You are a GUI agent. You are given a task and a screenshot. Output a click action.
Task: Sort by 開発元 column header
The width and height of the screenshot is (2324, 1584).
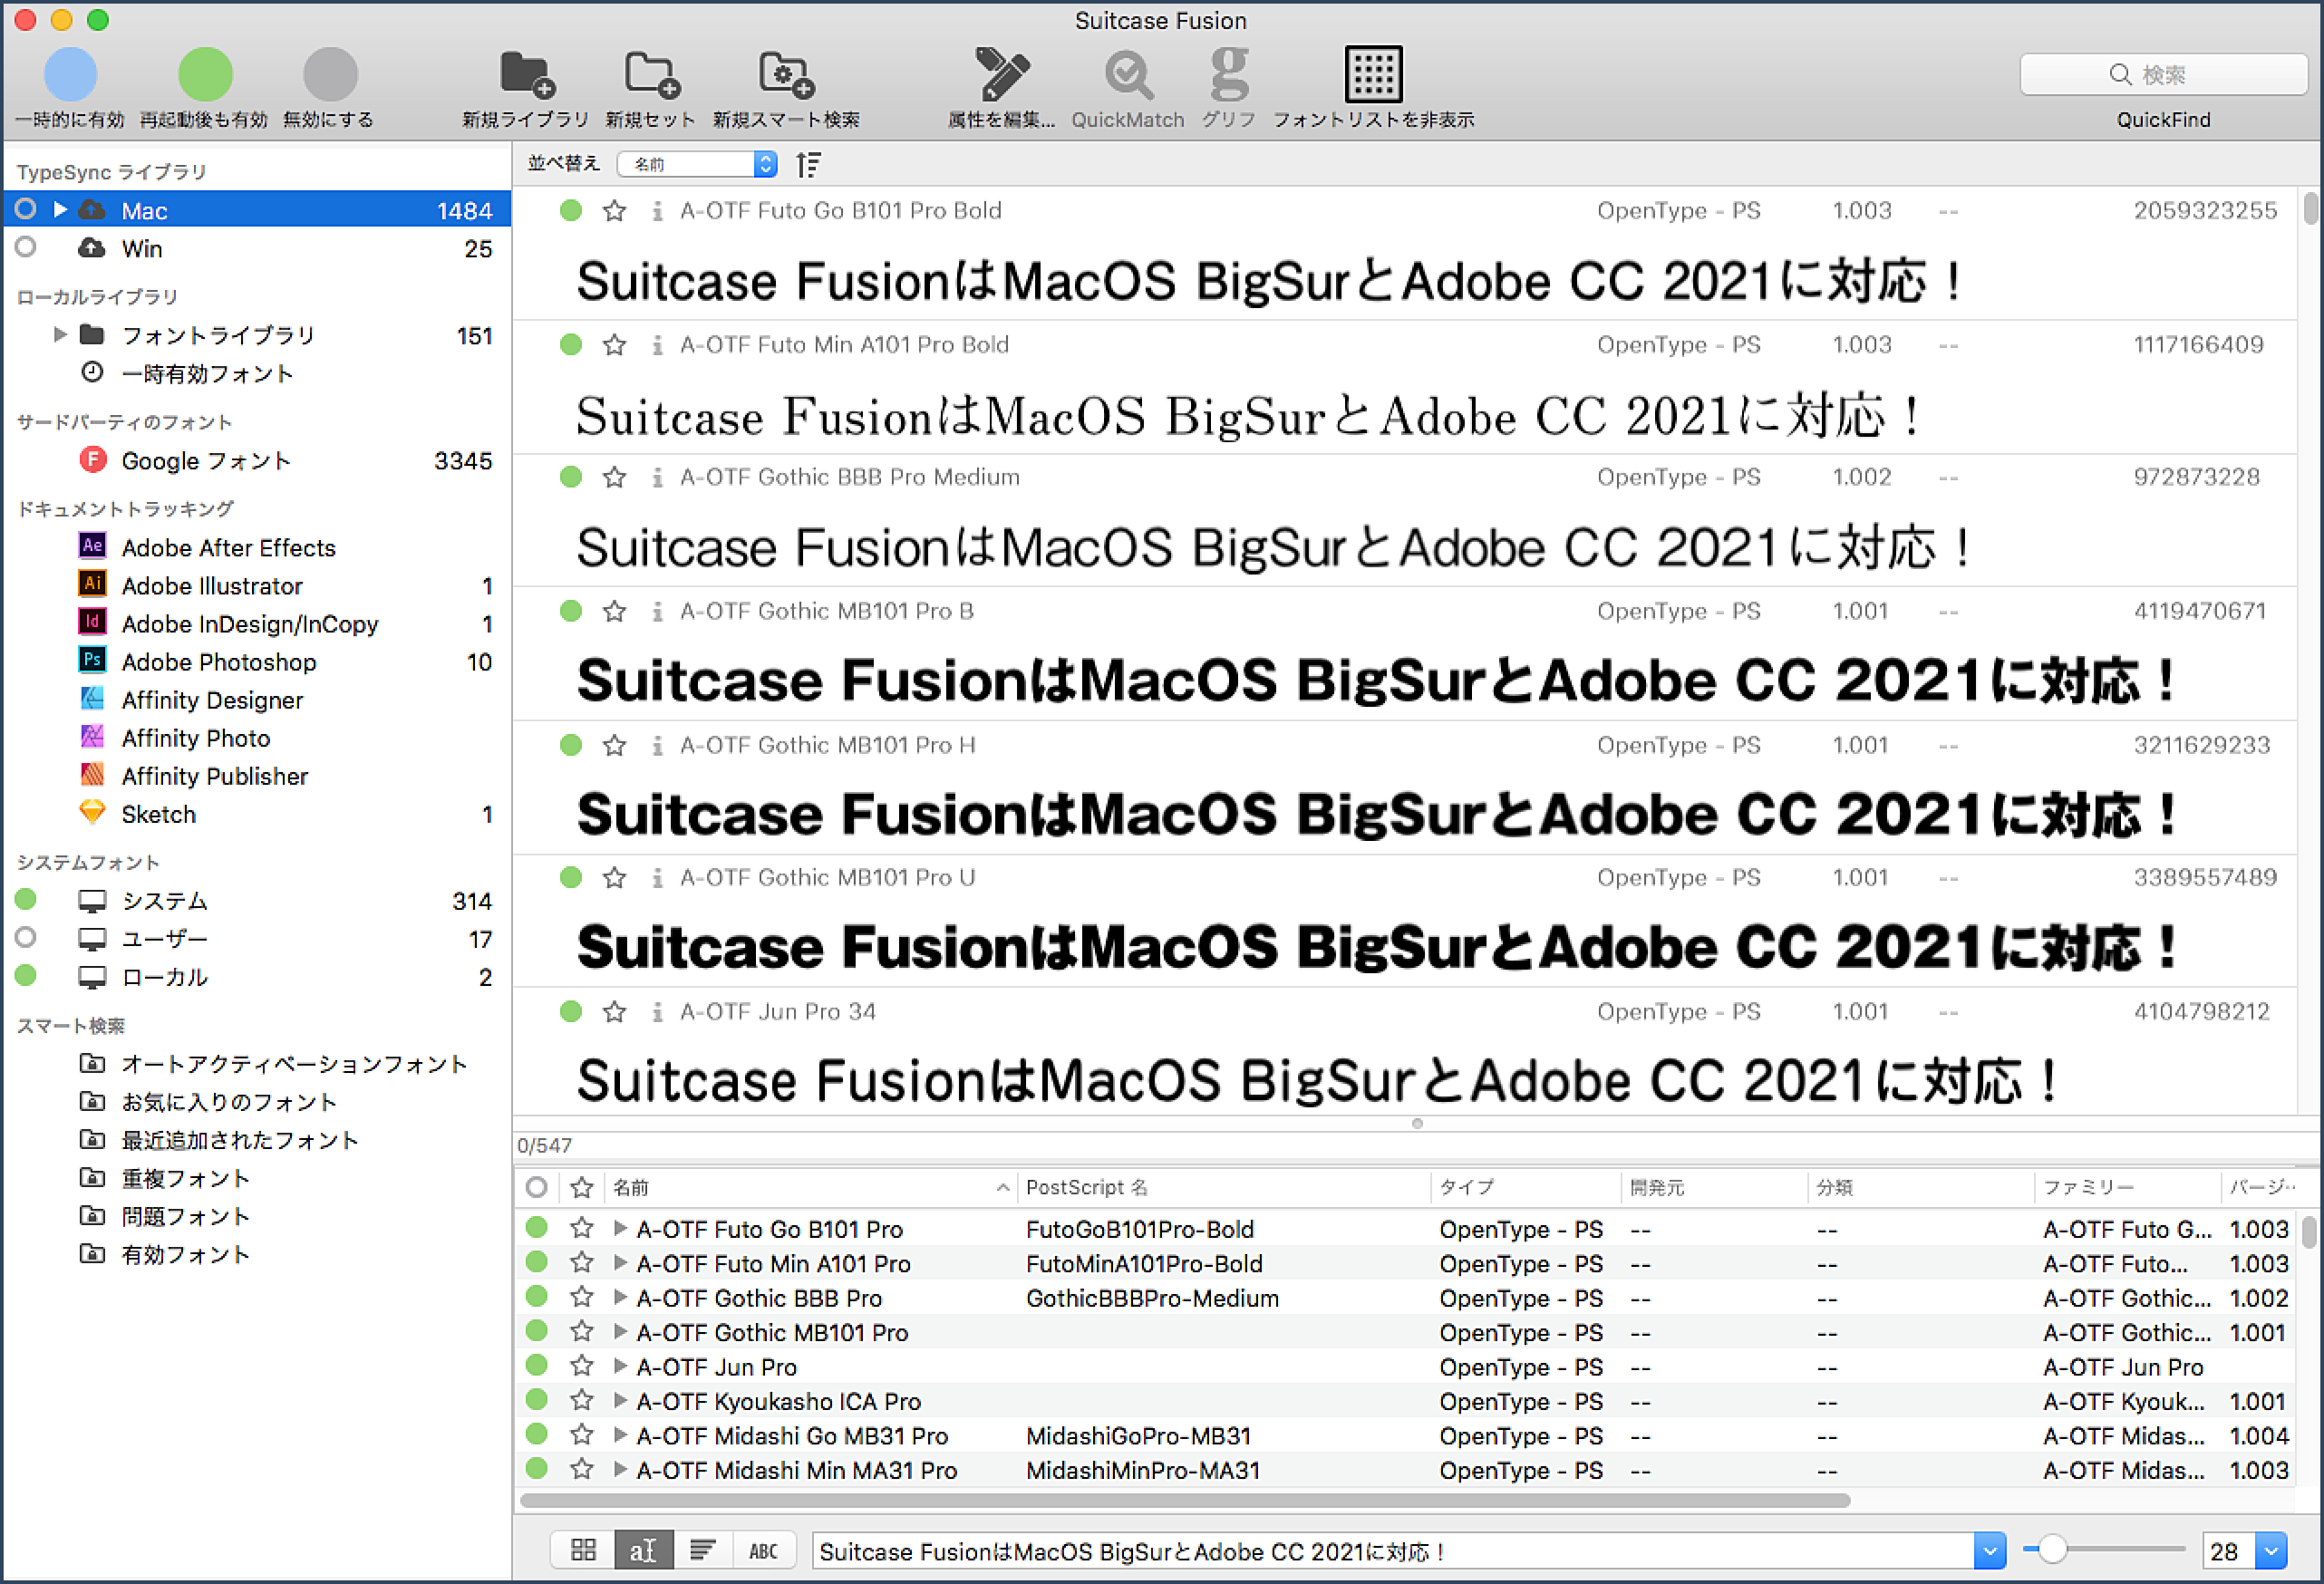[x=1714, y=1187]
